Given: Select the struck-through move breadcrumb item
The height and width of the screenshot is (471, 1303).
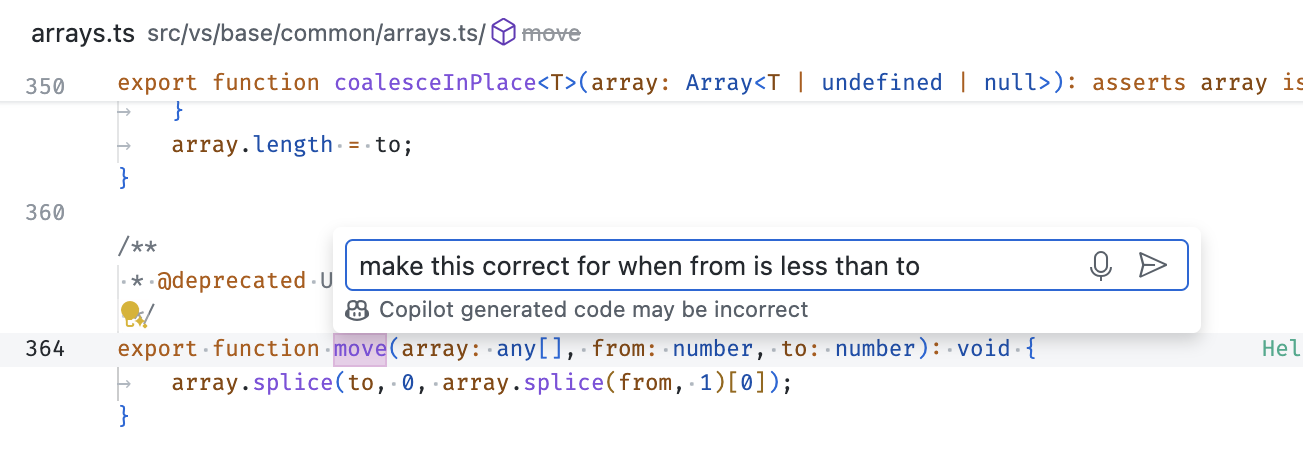Looking at the screenshot, I should pos(551,34).
